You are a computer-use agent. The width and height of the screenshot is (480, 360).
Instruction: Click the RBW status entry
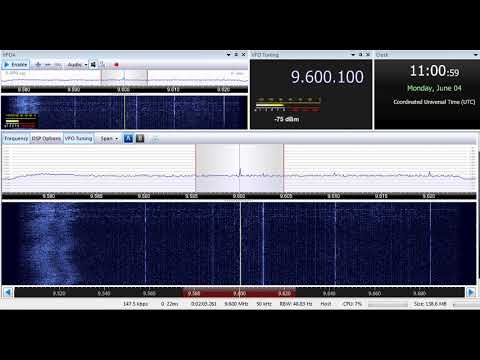click(296, 304)
